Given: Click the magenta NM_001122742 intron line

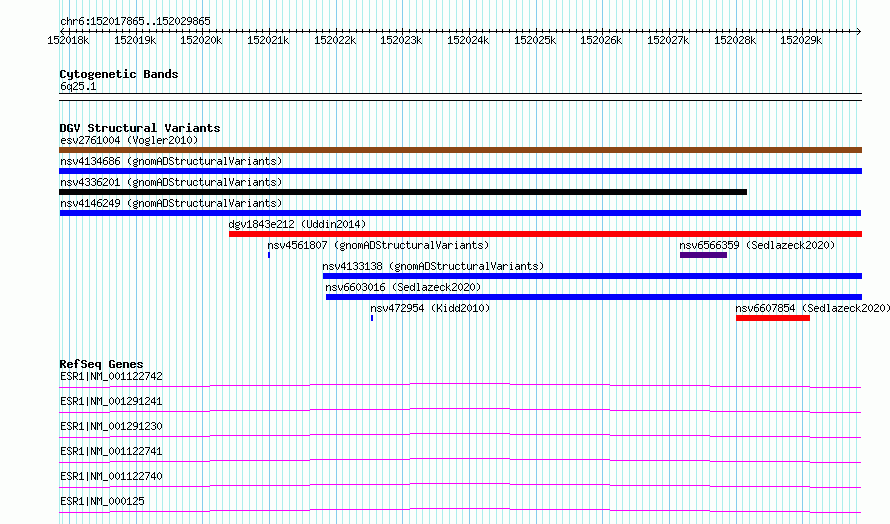Looking at the screenshot, I should (x=460, y=385).
